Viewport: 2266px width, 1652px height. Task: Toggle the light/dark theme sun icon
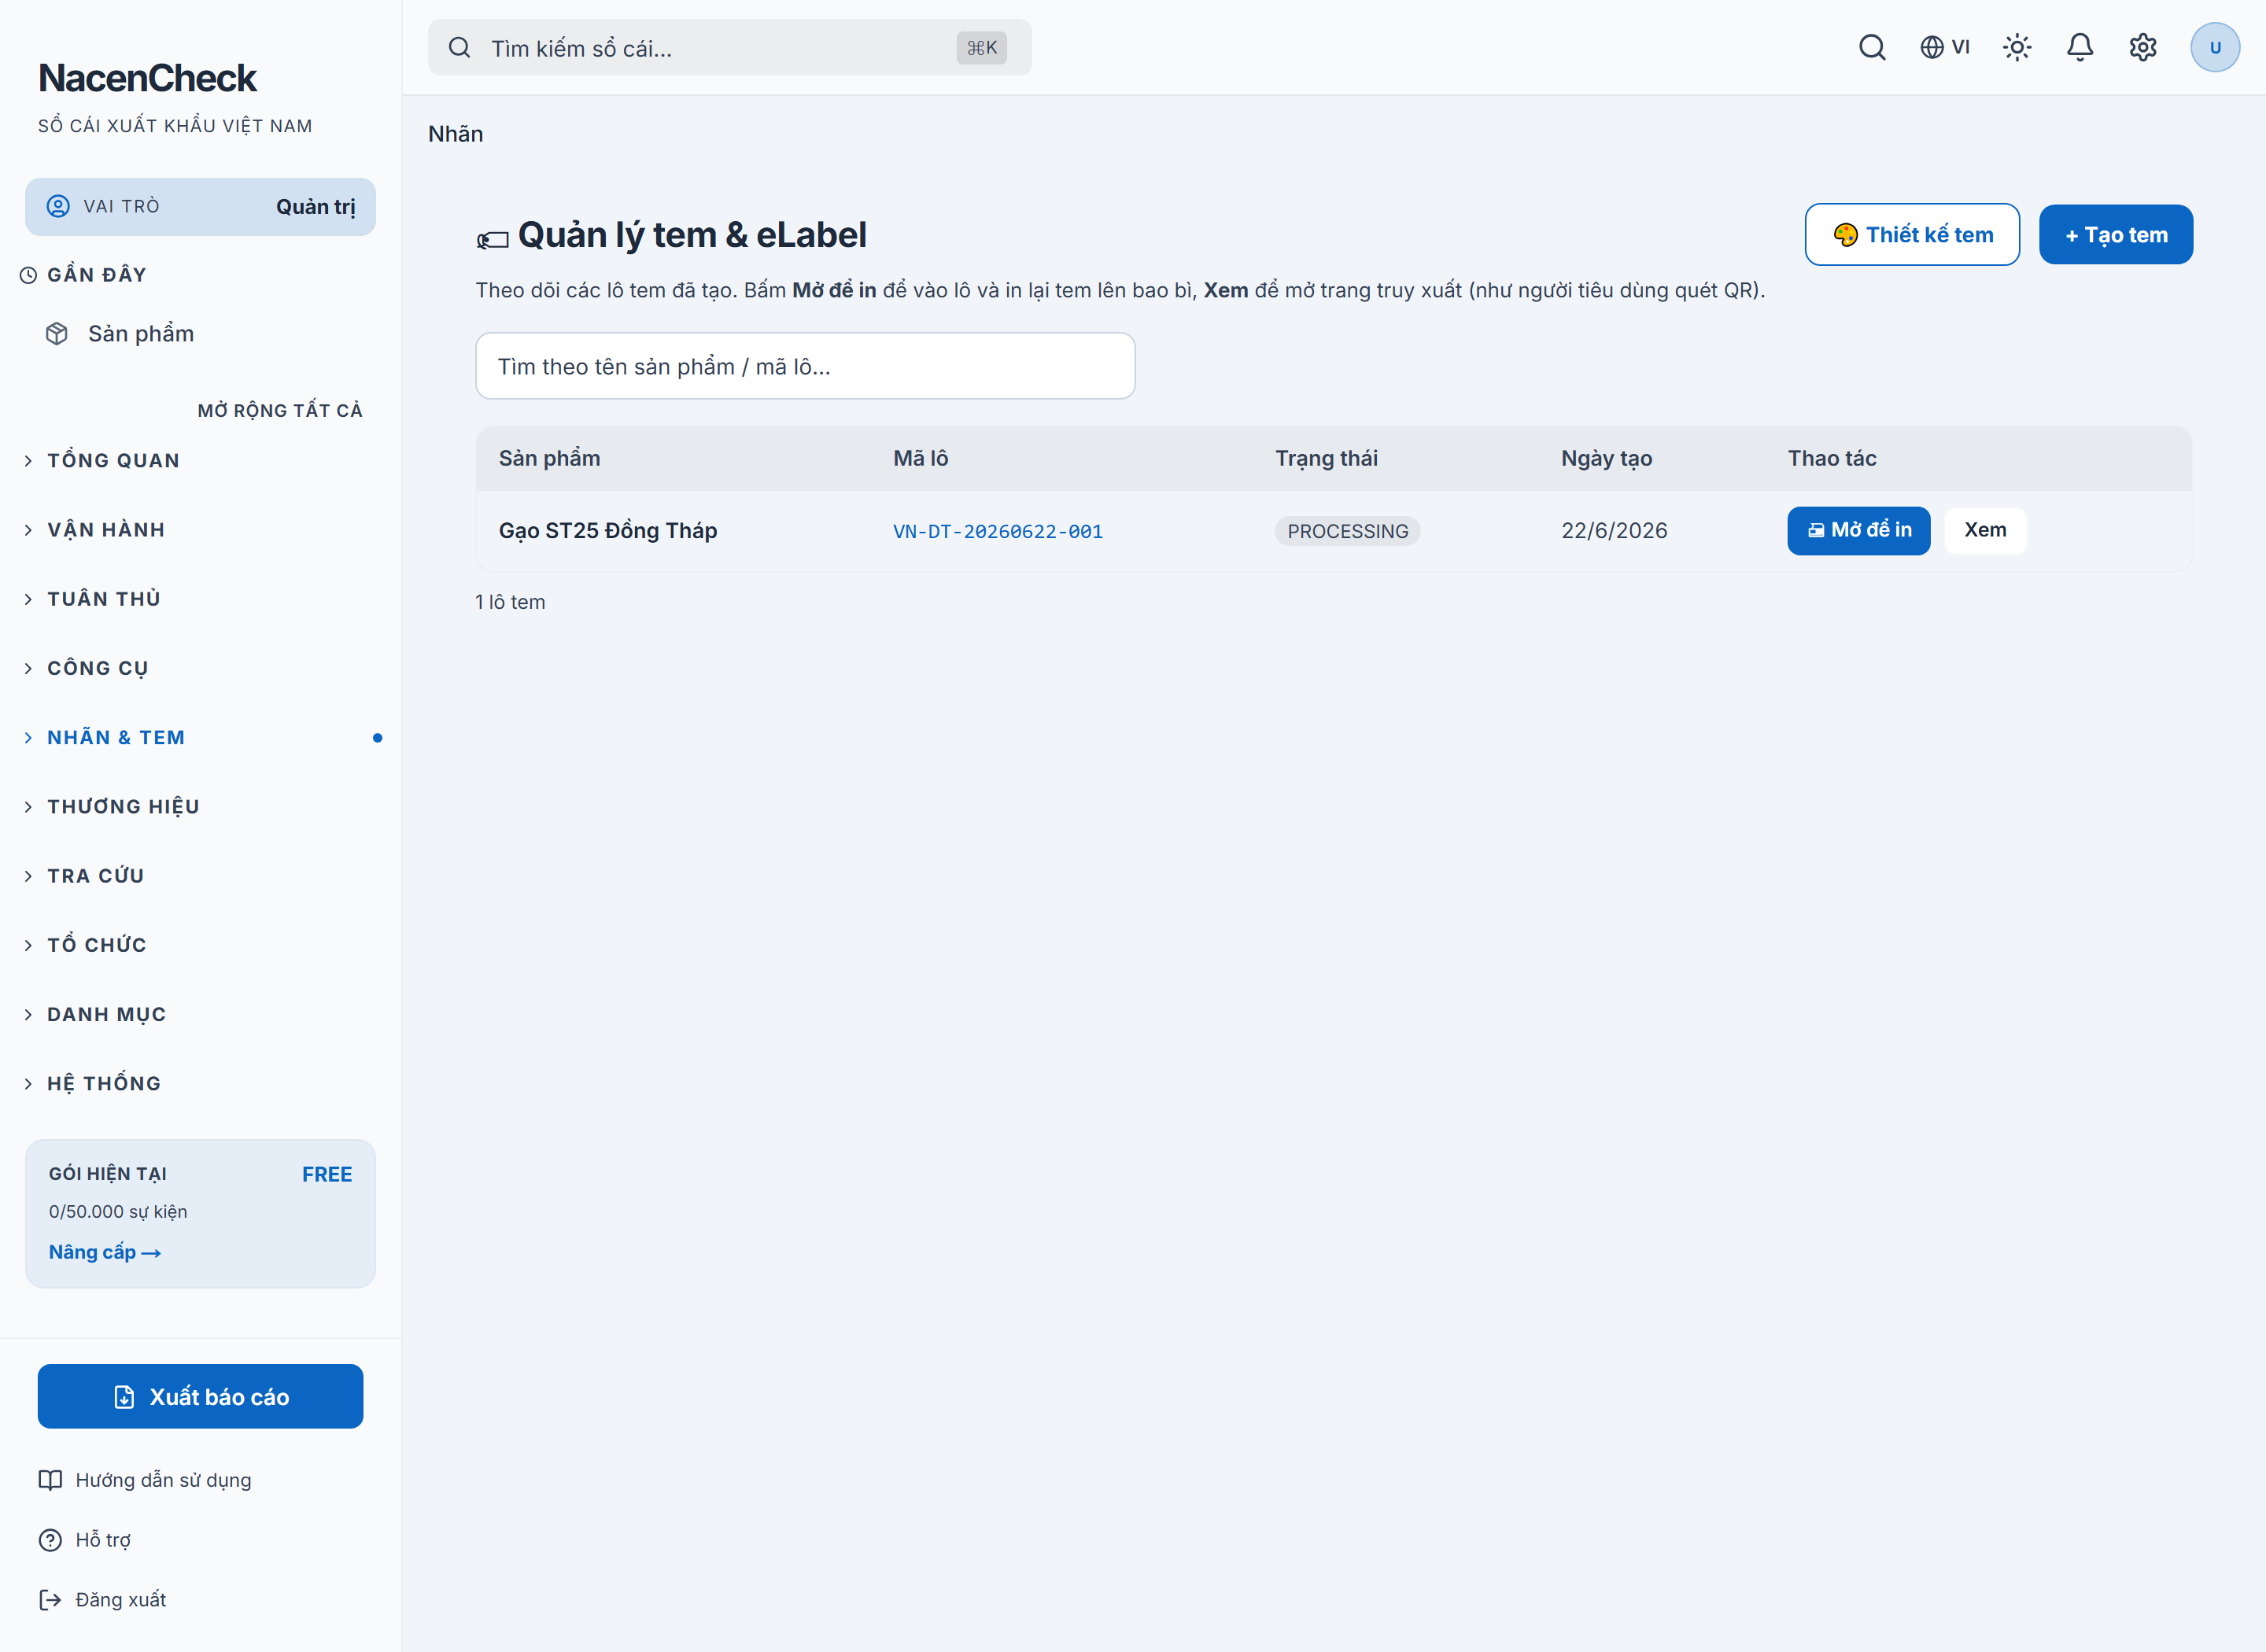coord(2017,47)
